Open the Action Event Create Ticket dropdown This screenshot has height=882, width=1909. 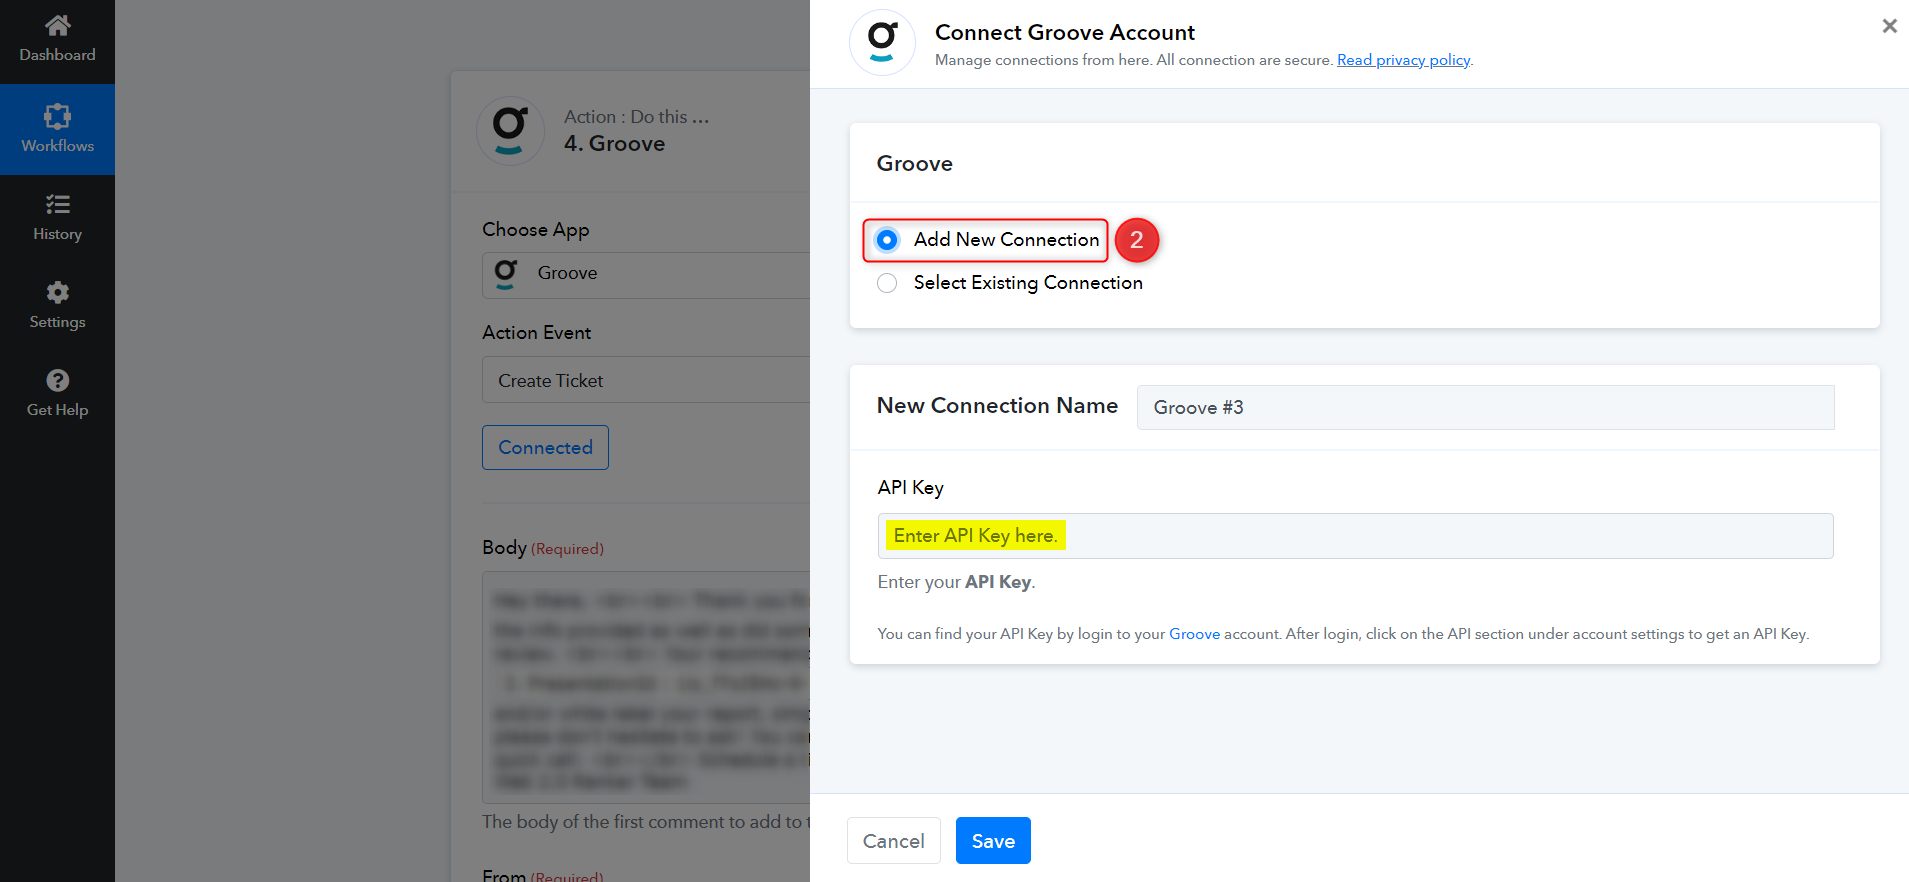[646, 380]
